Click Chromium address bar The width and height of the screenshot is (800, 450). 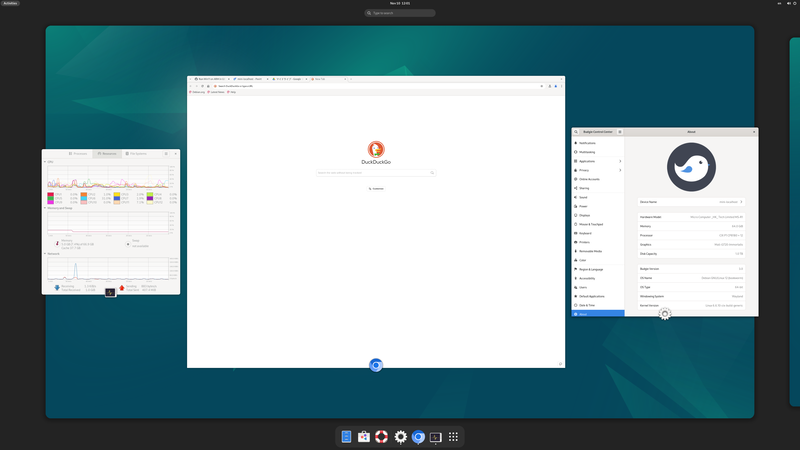[378, 86]
